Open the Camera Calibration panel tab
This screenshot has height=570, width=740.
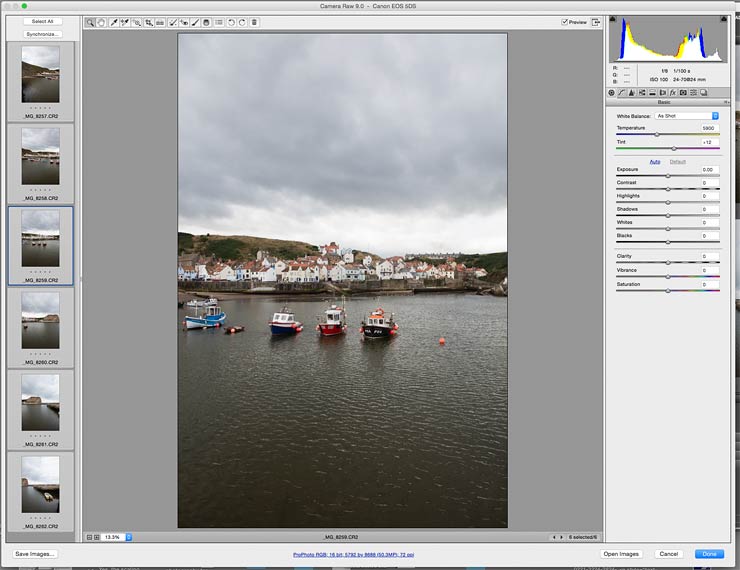coord(683,93)
